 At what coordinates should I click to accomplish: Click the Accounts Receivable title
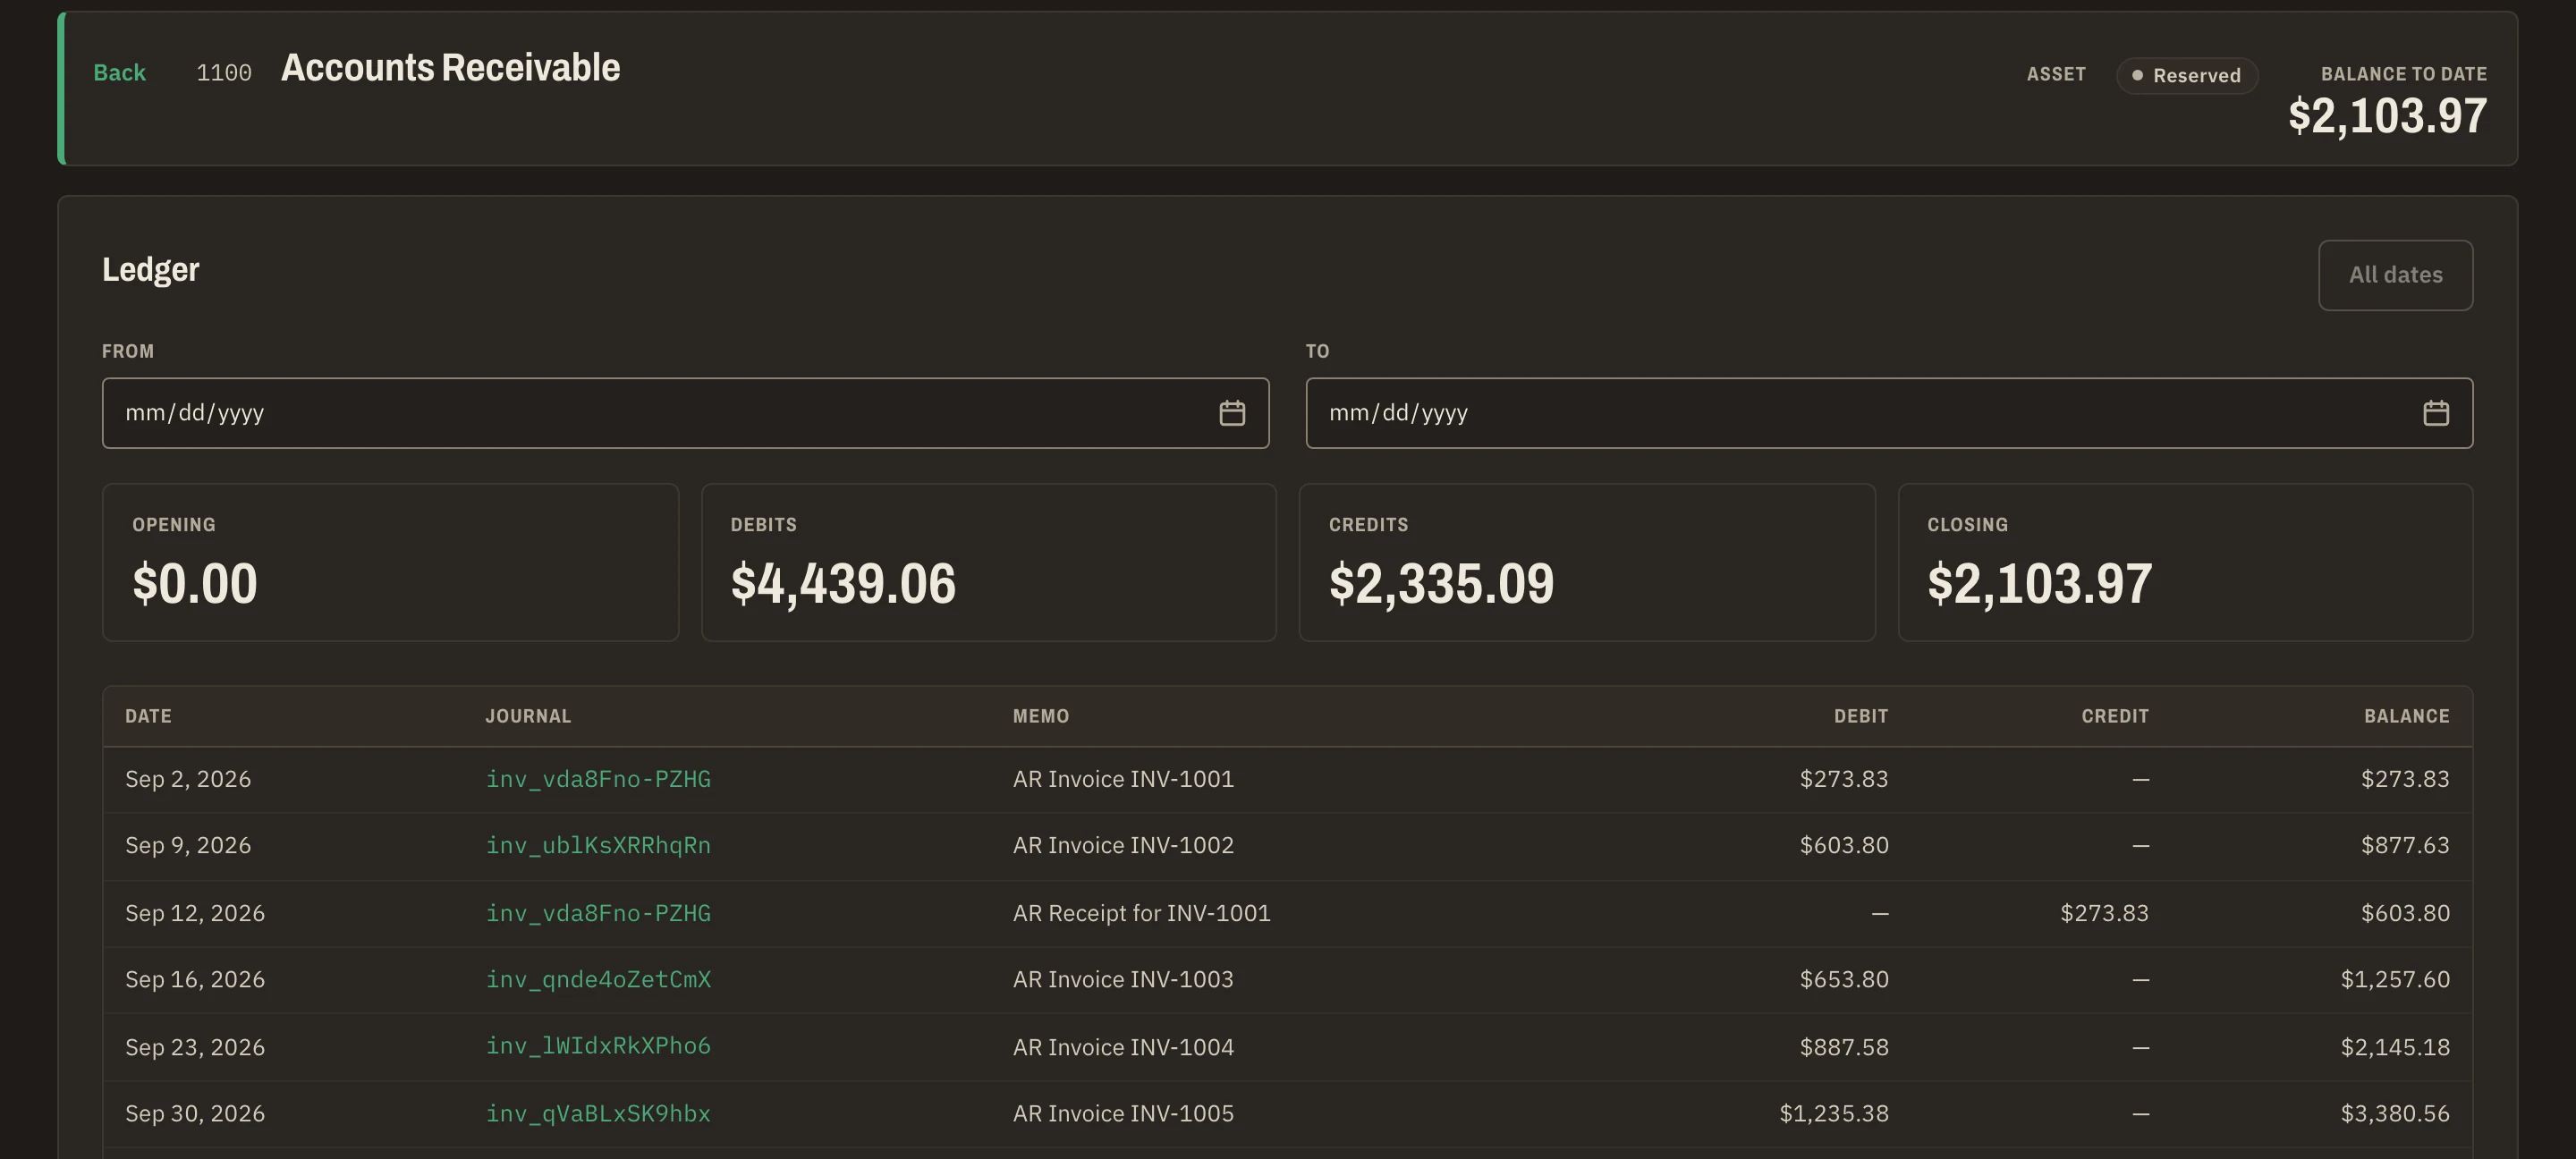point(451,68)
